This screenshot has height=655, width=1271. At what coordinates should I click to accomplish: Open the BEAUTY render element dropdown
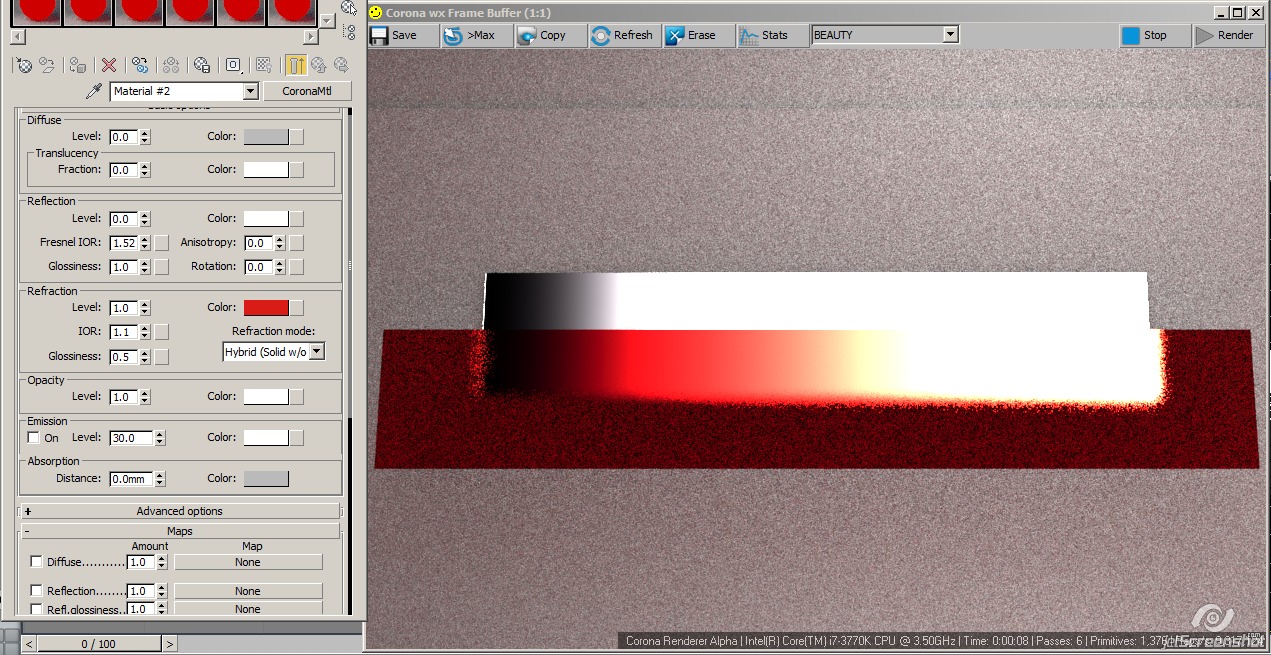[950, 35]
